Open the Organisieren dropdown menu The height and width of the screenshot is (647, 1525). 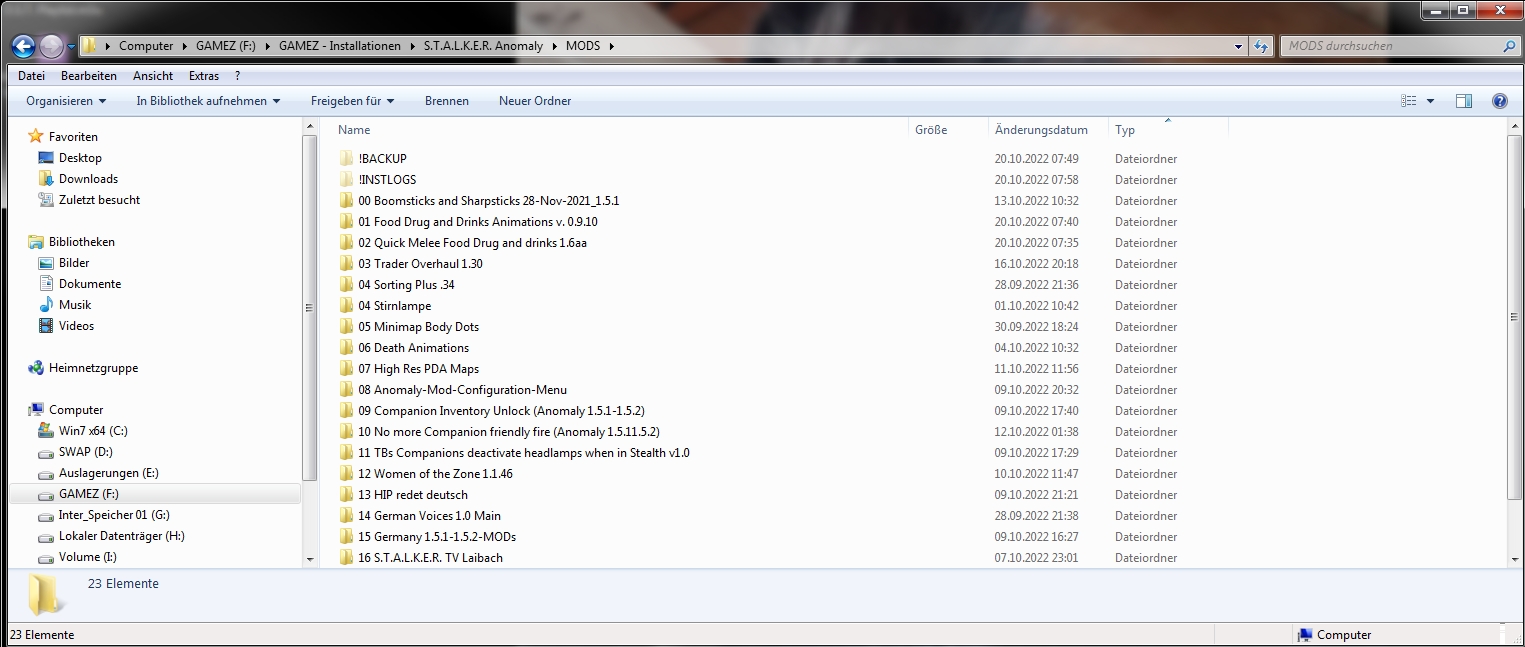pyautogui.click(x=66, y=101)
